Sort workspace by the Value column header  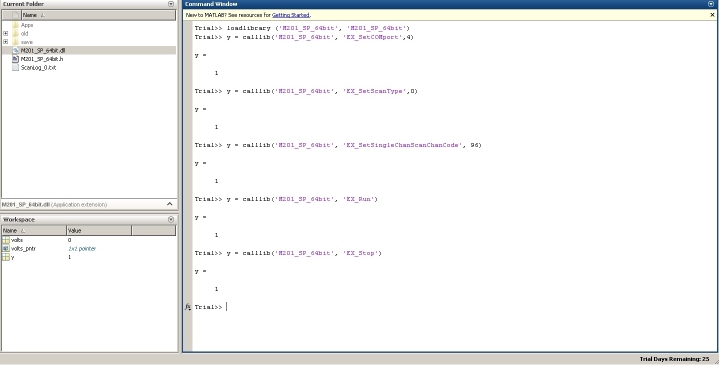tap(99, 230)
